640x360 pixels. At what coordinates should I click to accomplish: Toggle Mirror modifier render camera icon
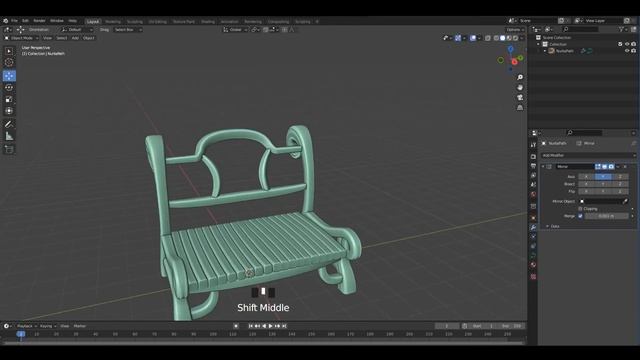[611, 167]
